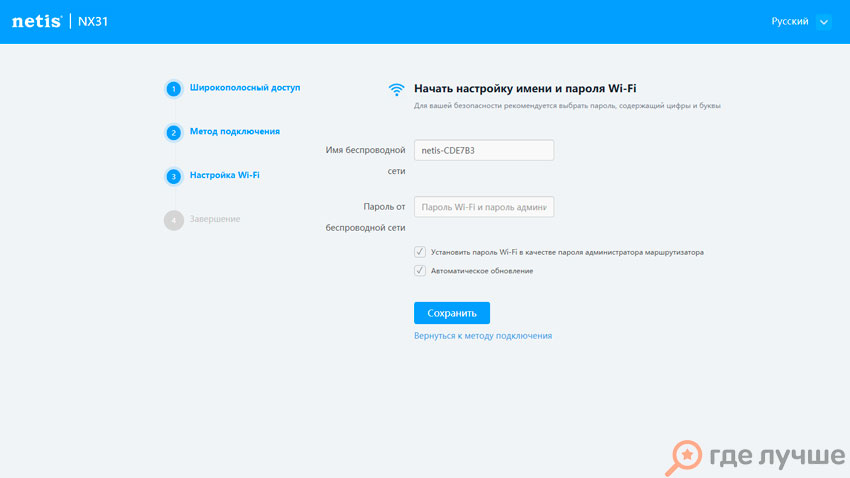Select the «Метод подключения» step

[x=235, y=131]
